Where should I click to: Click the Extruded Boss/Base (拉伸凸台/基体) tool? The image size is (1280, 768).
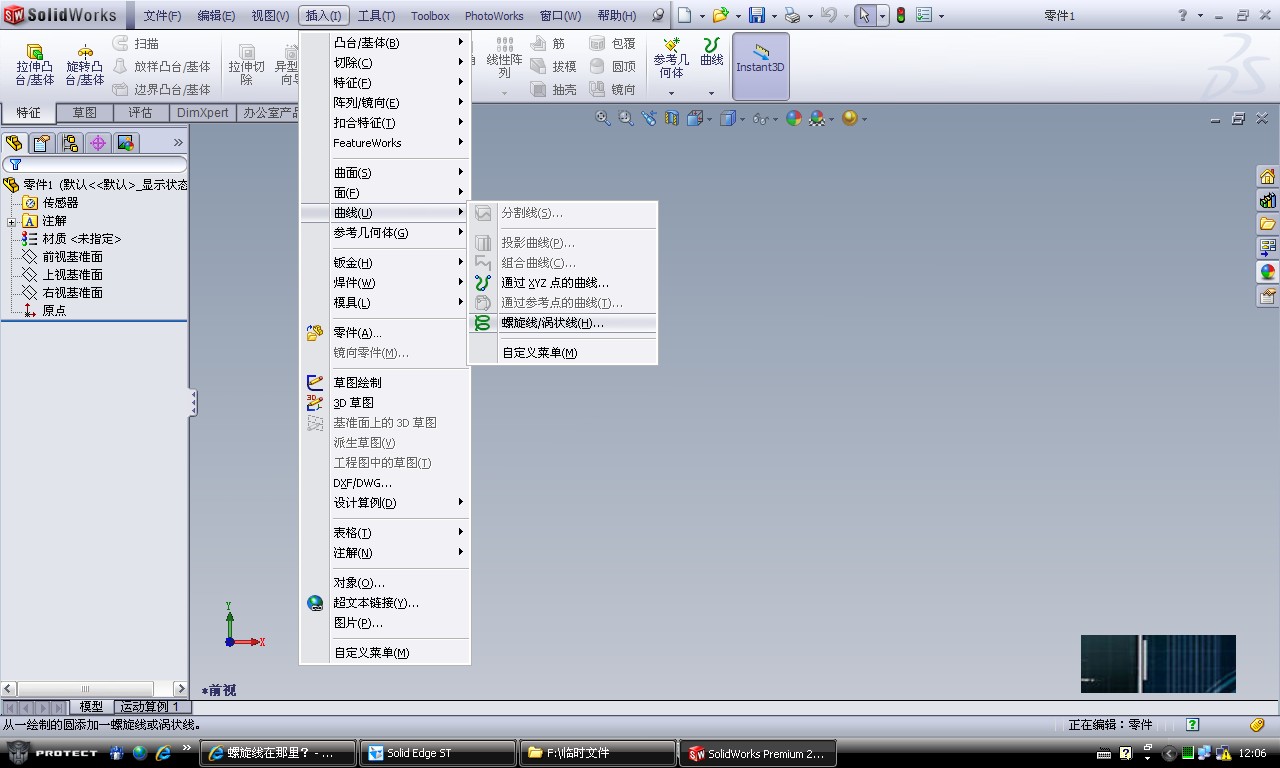click(x=35, y=65)
